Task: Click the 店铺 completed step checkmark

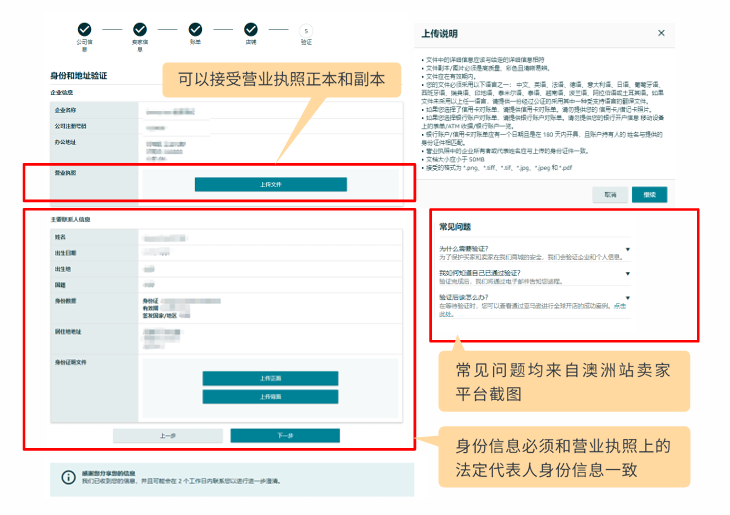Action: coord(251,30)
